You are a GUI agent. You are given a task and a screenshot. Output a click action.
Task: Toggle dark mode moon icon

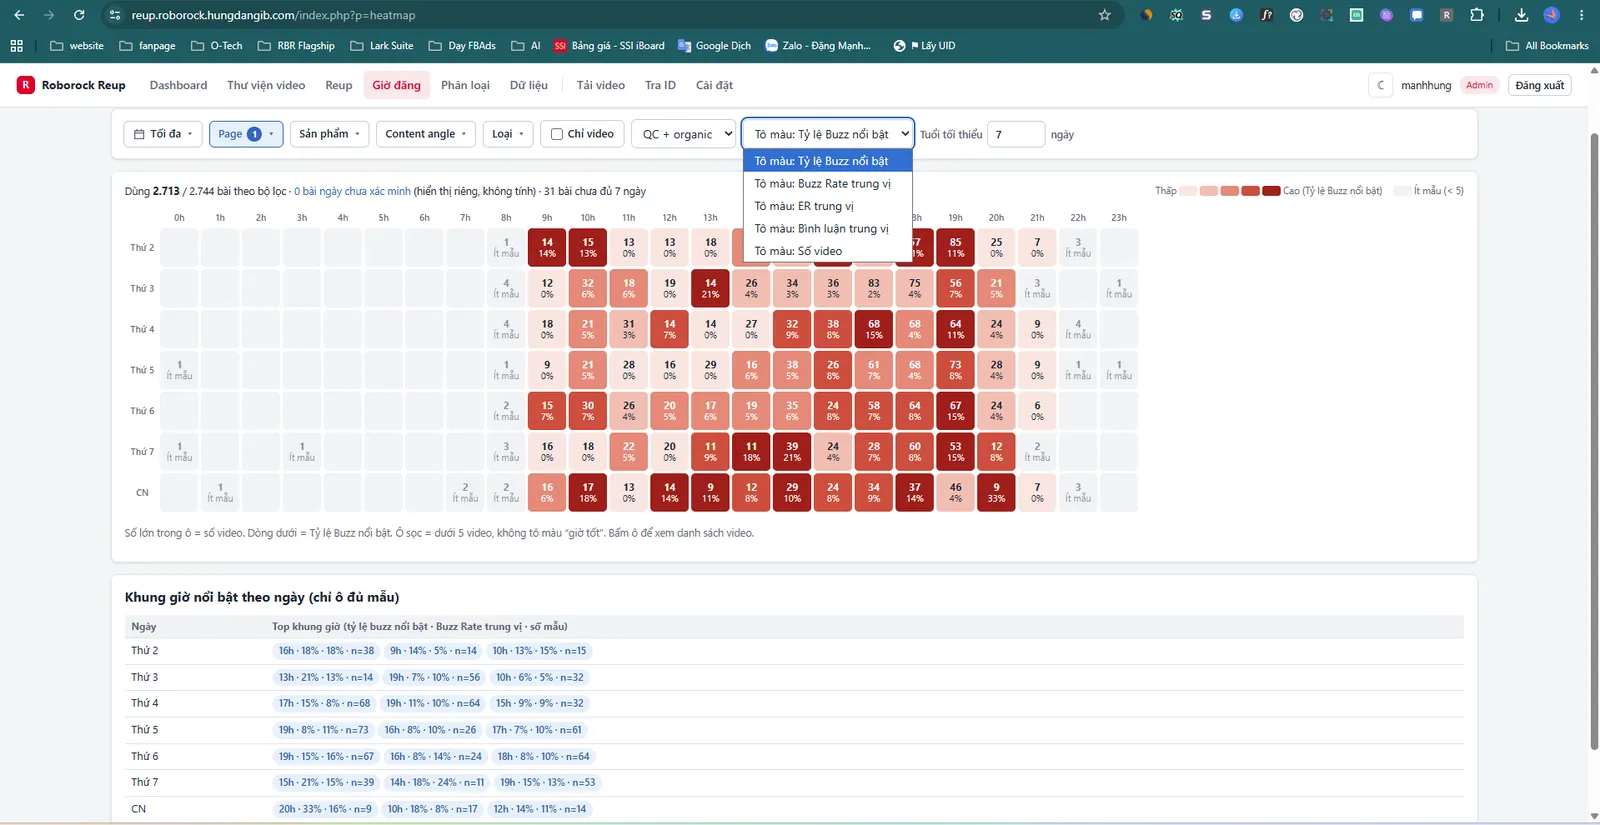tap(1381, 85)
